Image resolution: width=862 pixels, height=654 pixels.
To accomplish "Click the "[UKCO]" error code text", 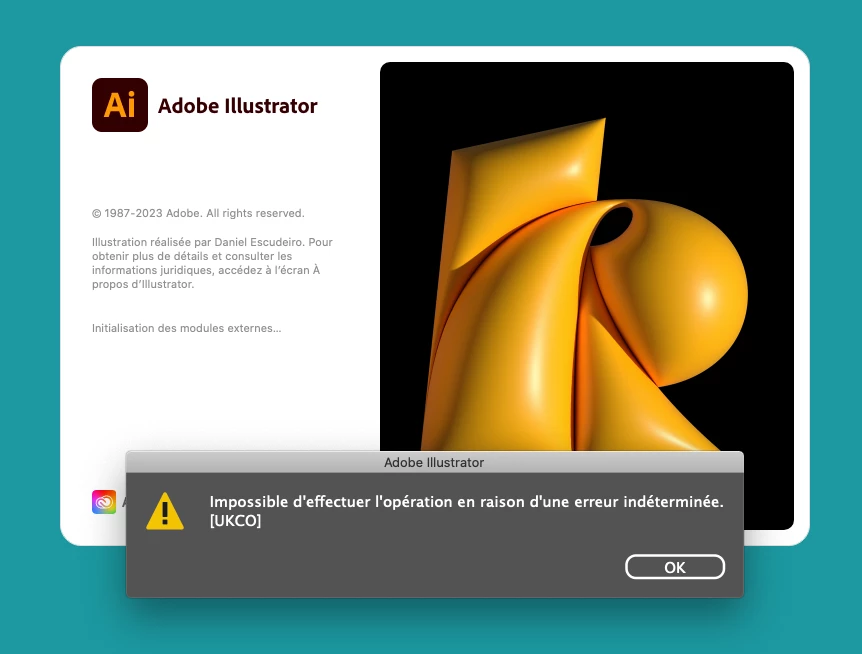I will (x=235, y=520).
